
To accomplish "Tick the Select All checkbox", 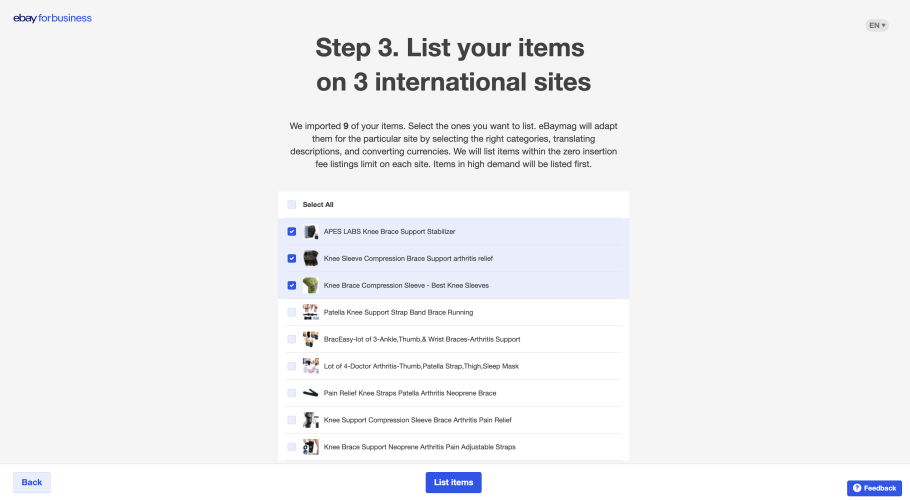I will (x=292, y=205).
